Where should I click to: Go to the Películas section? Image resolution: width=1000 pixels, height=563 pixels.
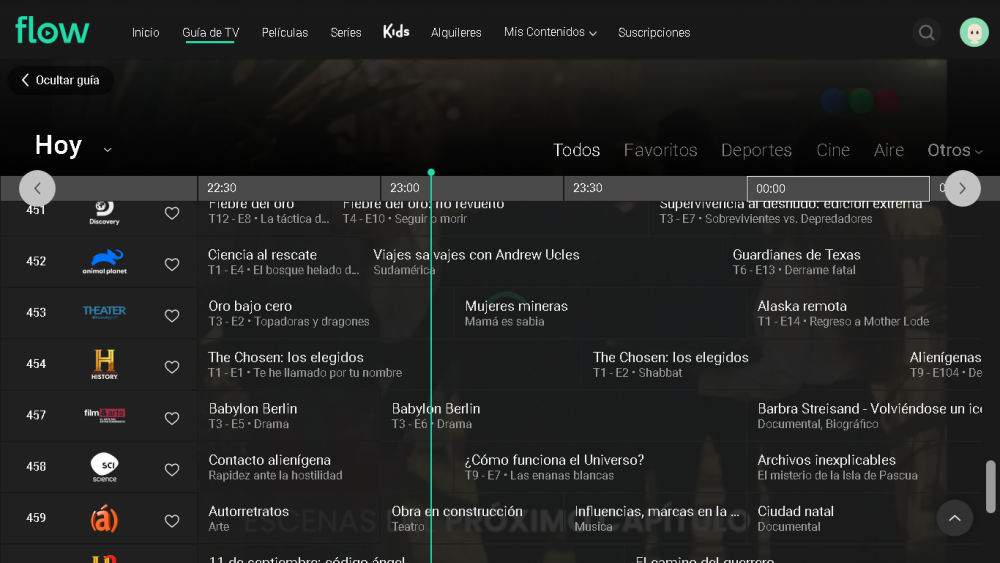285,33
